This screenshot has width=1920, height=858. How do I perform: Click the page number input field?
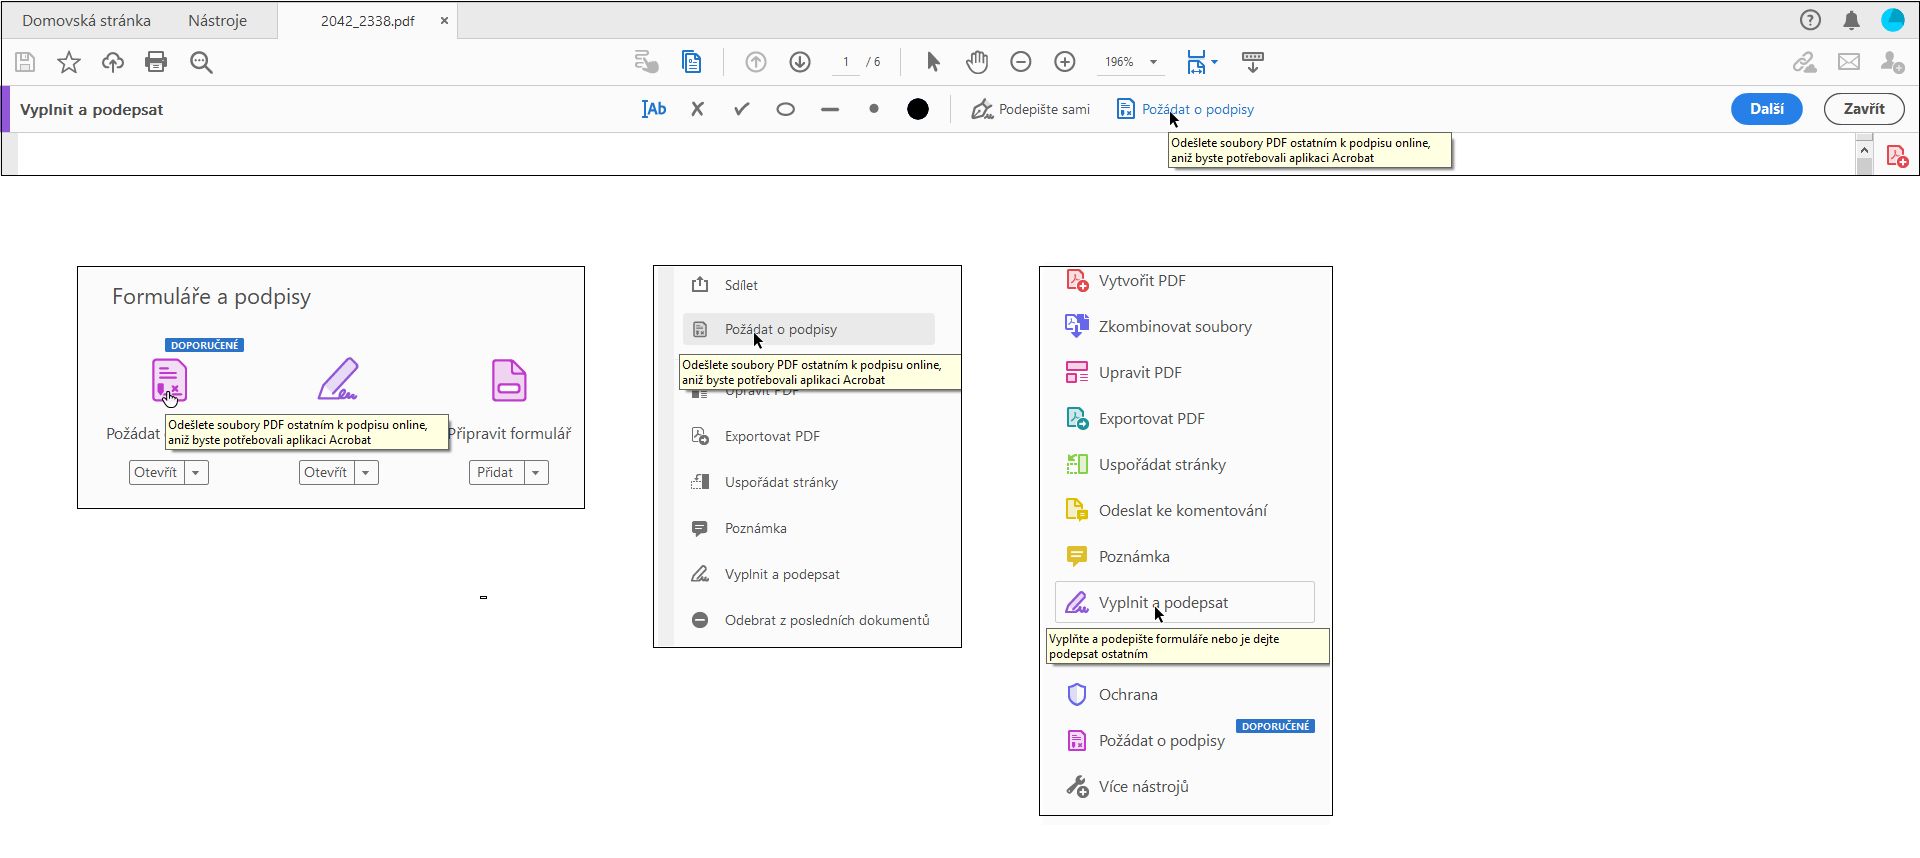pos(846,62)
